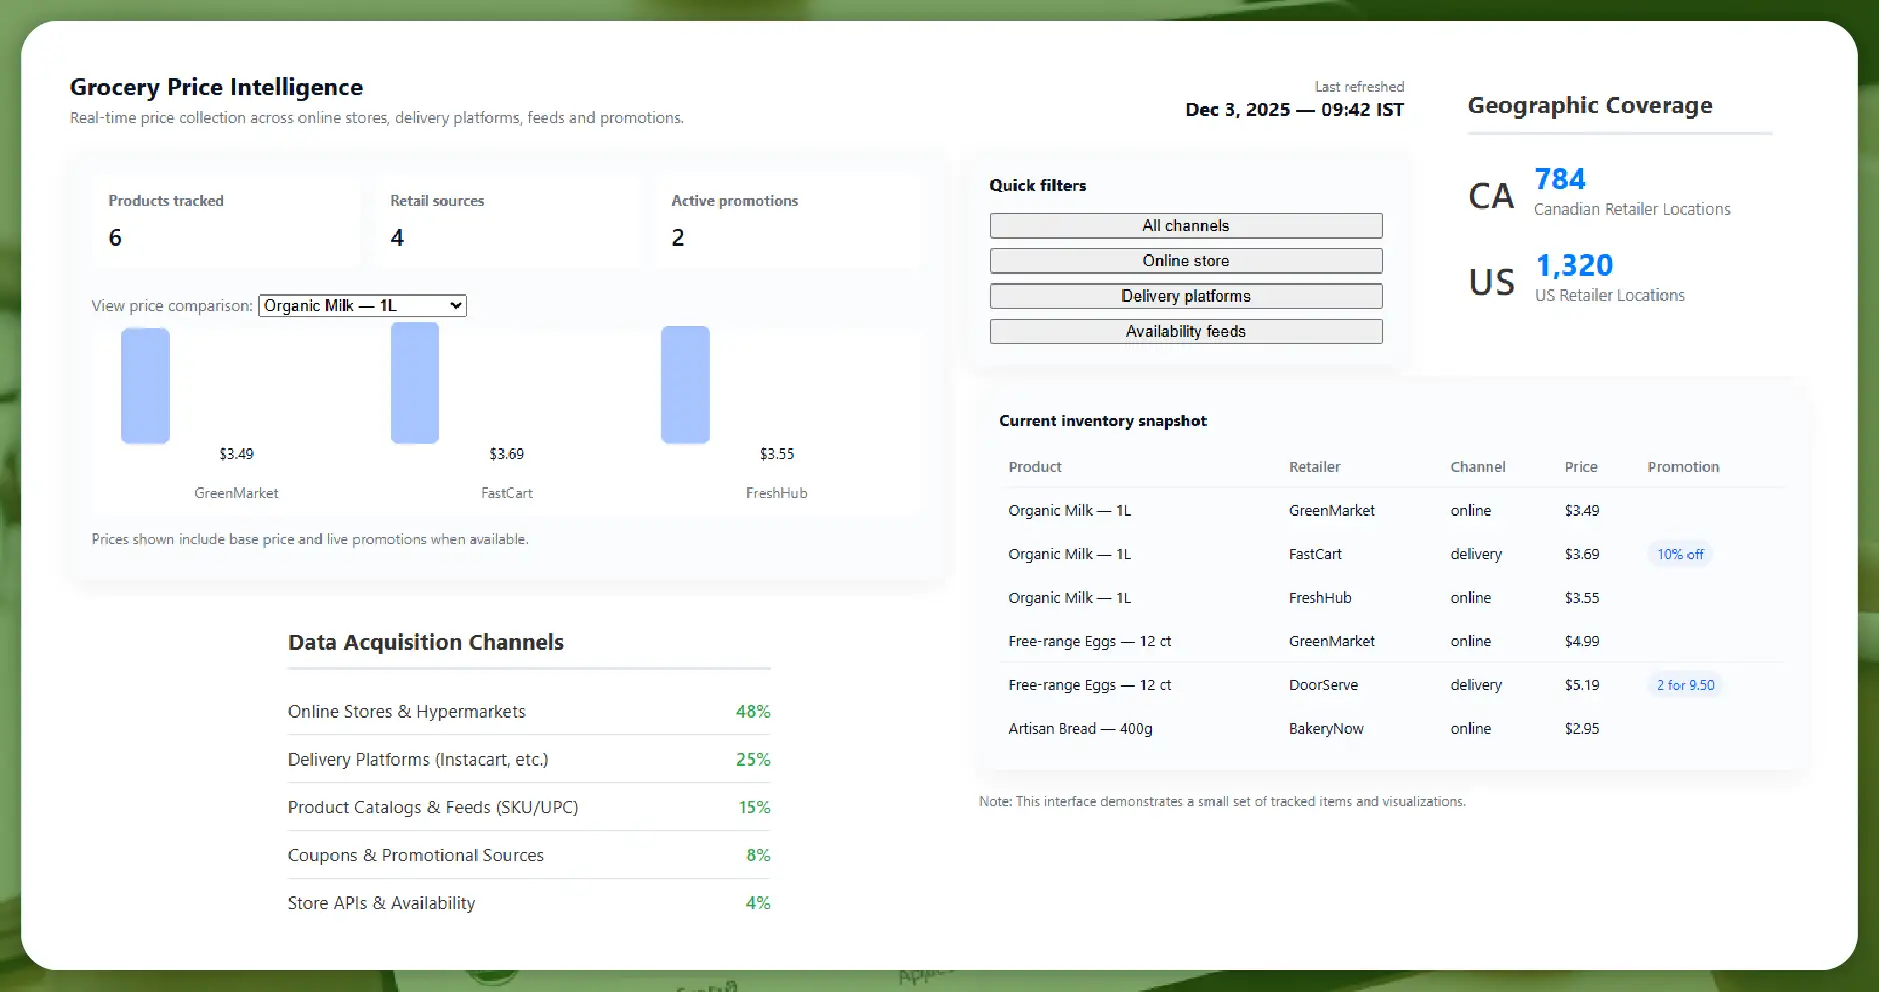The width and height of the screenshot is (1879, 992).
Task: Click the CA 784 Canadian retailer locations stat
Action: click(1559, 192)
